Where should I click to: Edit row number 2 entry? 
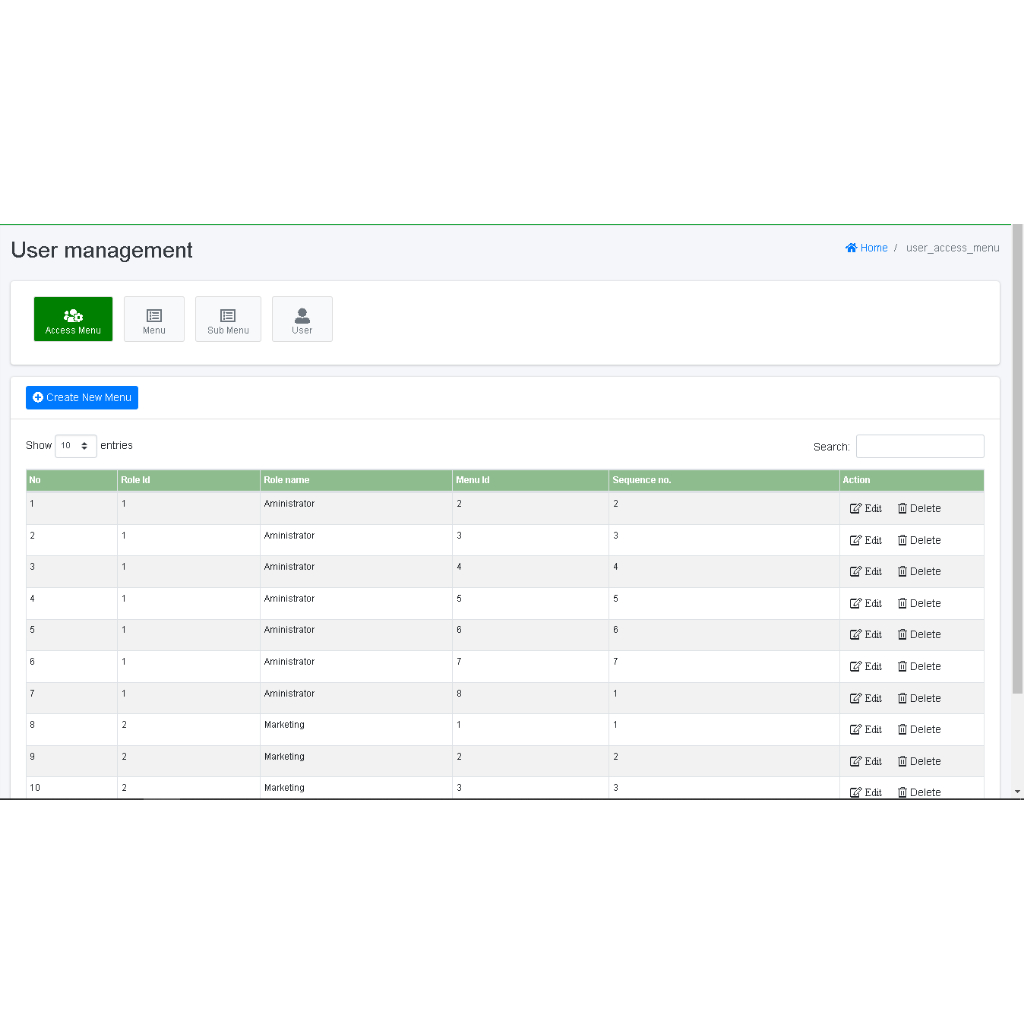coord(865,540)
